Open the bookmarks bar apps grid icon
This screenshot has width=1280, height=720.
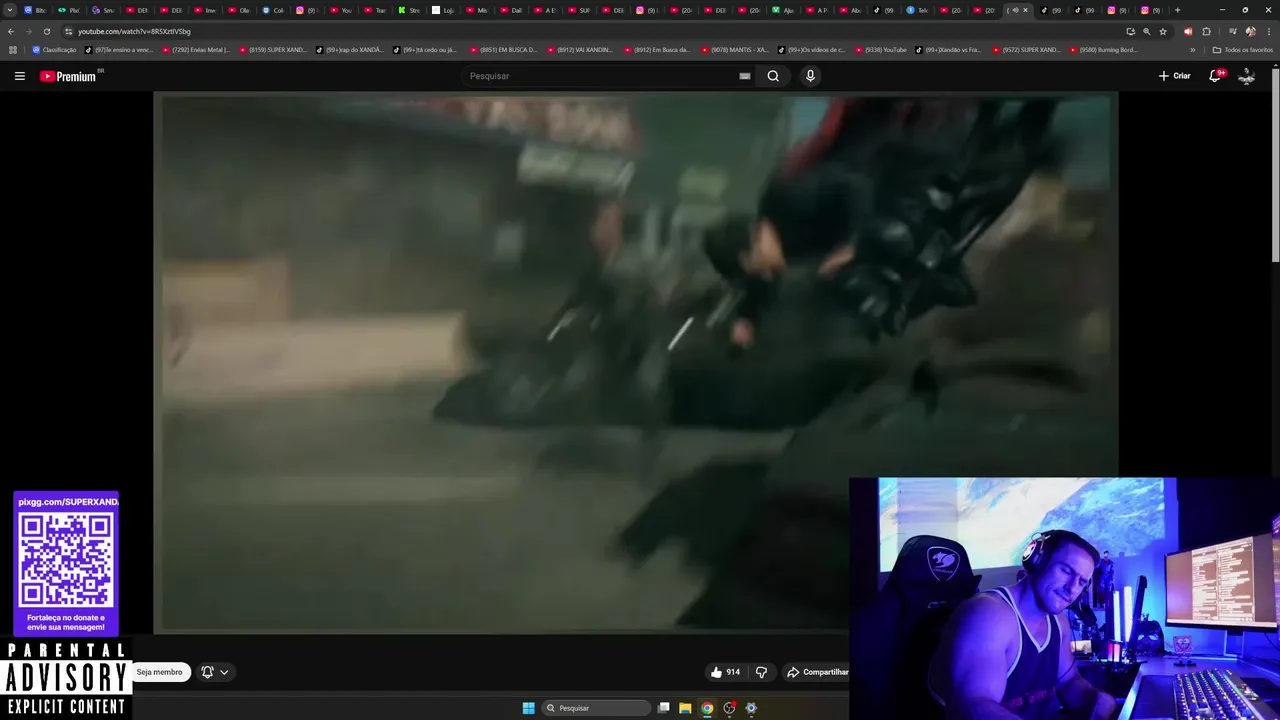(x=13, y=50)
